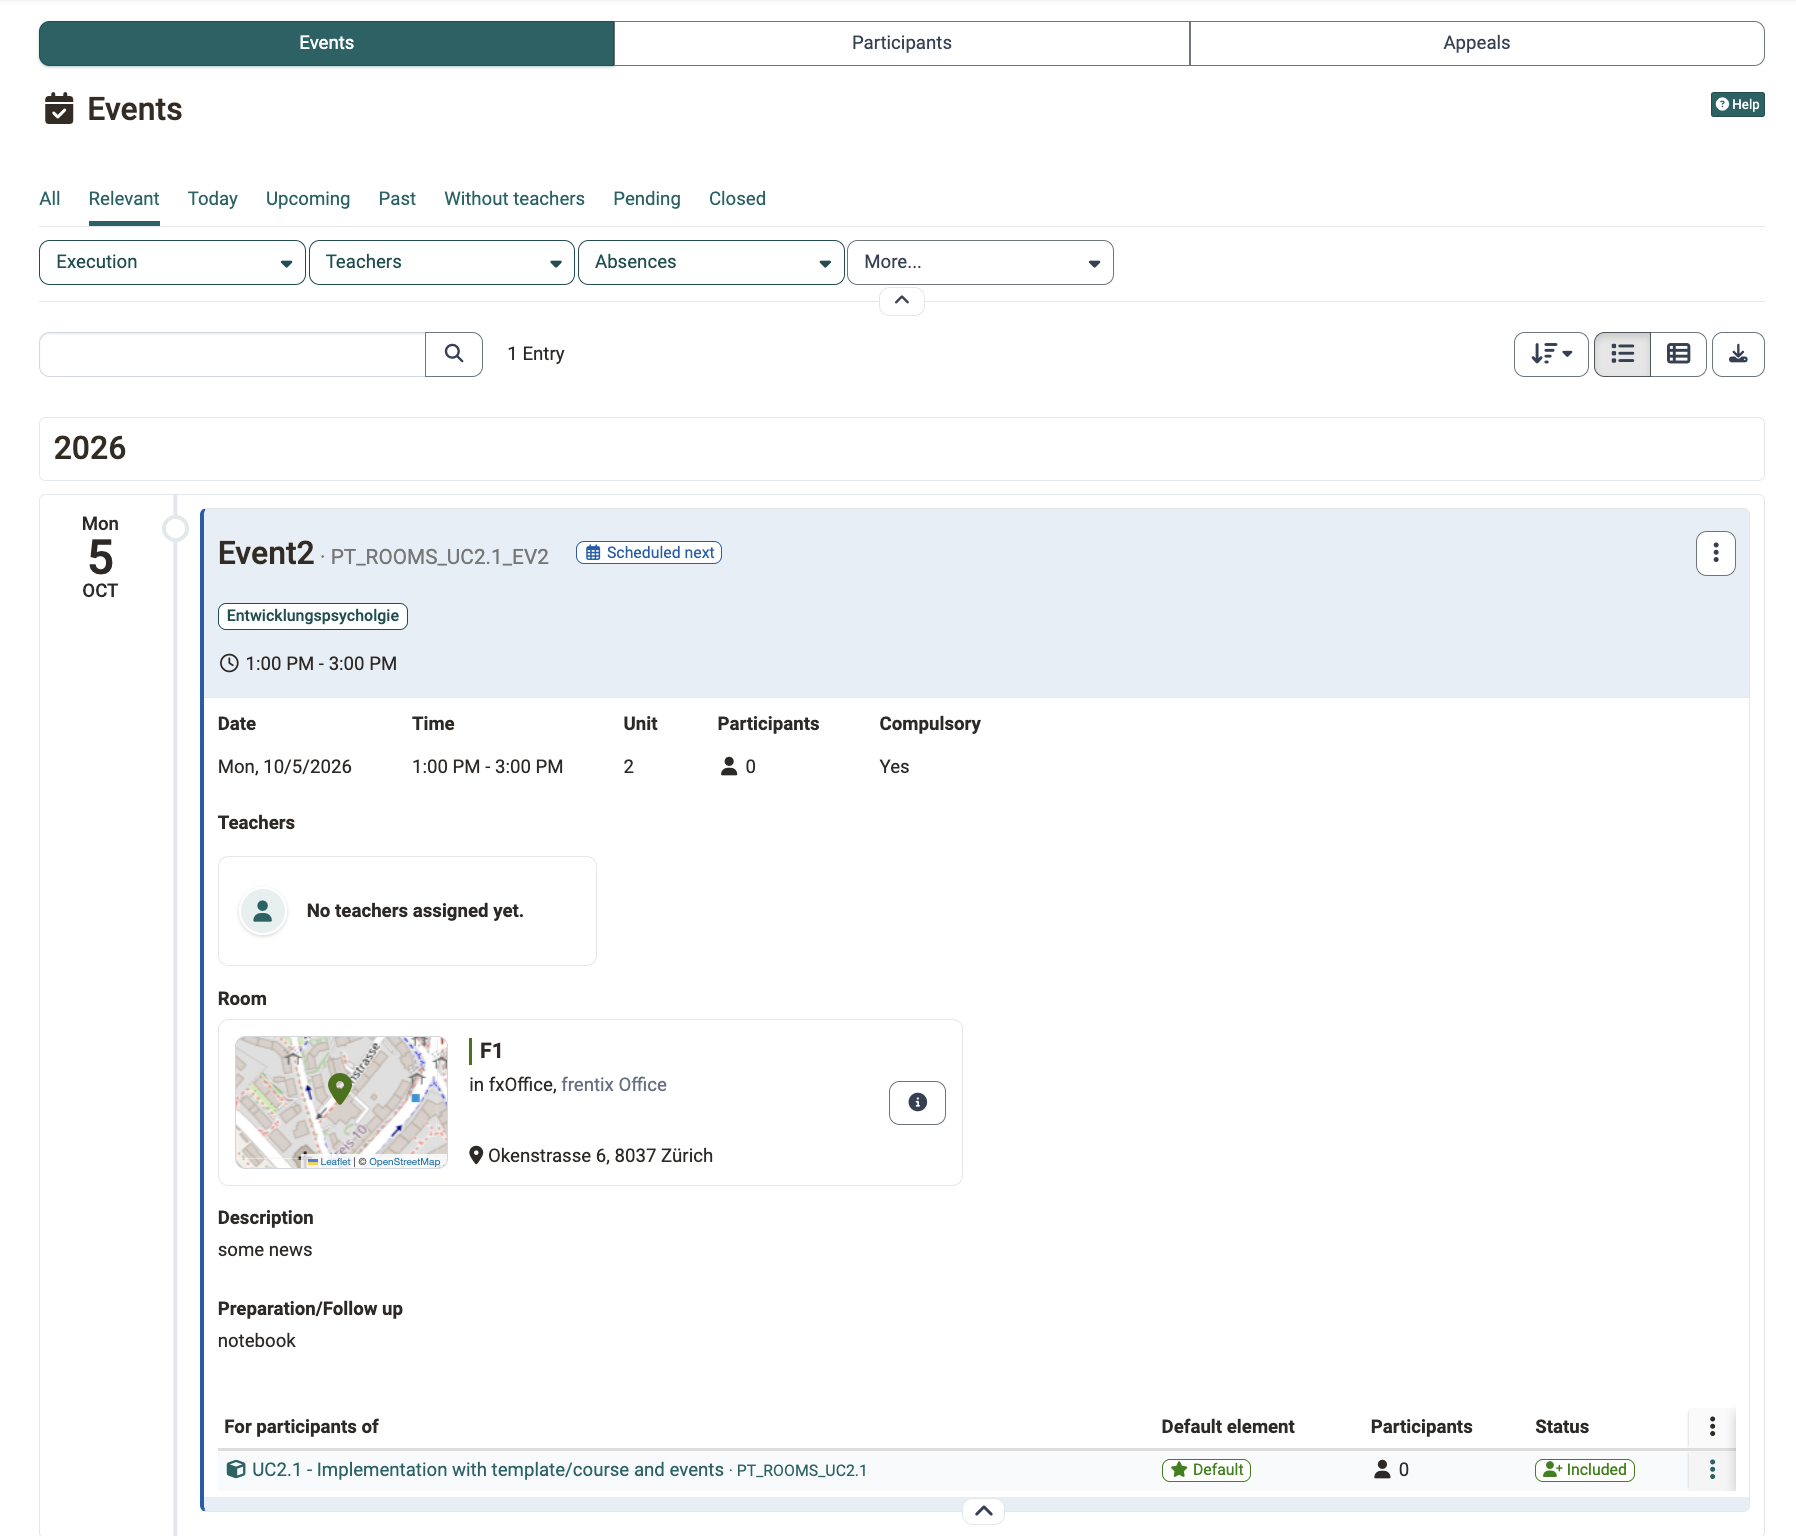1796x1536 pixels.
Task: Open UC2.1 Implementation course link
Action: point(488,1470)
